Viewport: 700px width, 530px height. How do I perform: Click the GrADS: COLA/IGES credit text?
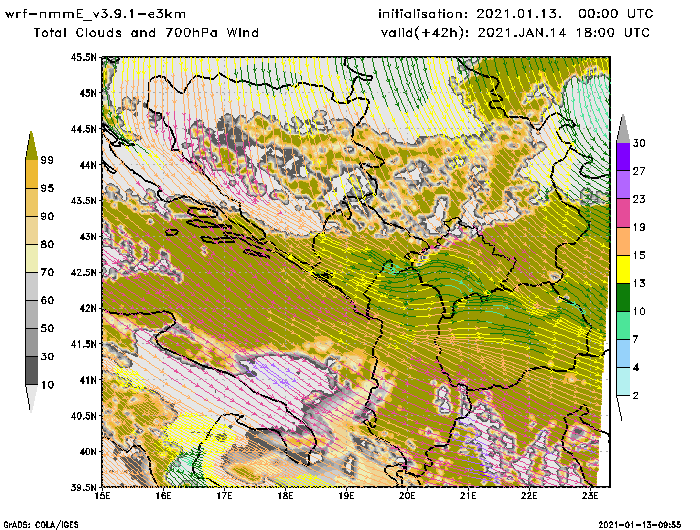pyautogui.click(x=41, y=525)
